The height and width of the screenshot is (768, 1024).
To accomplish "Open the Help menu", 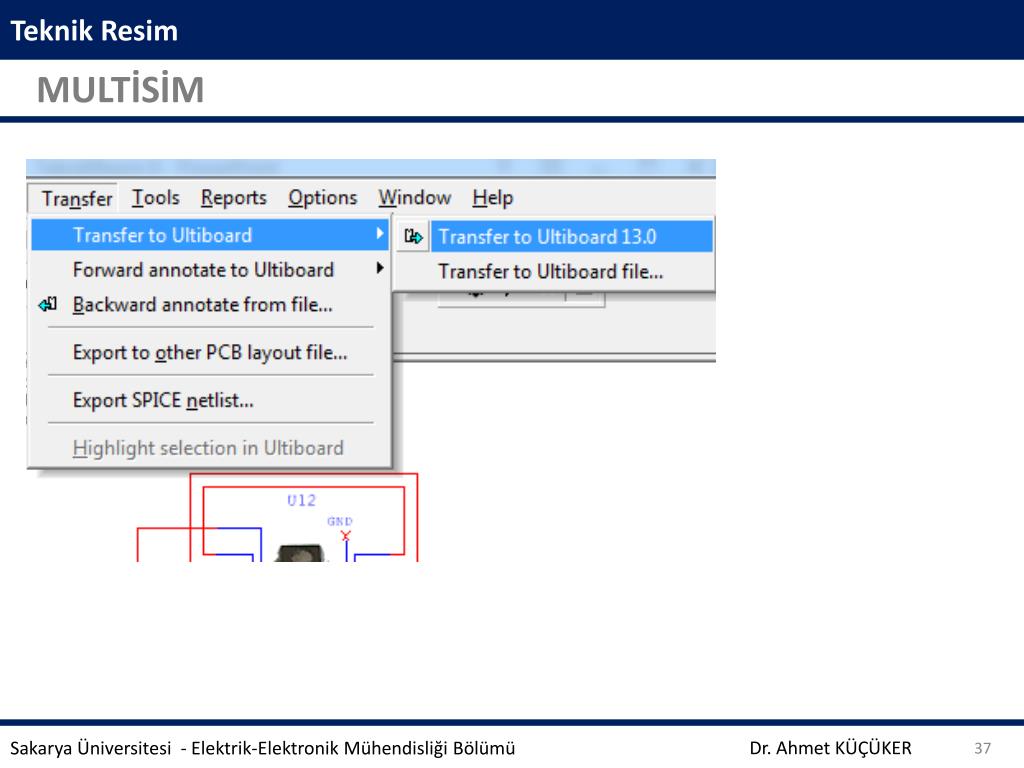I will tap(492, 198).
